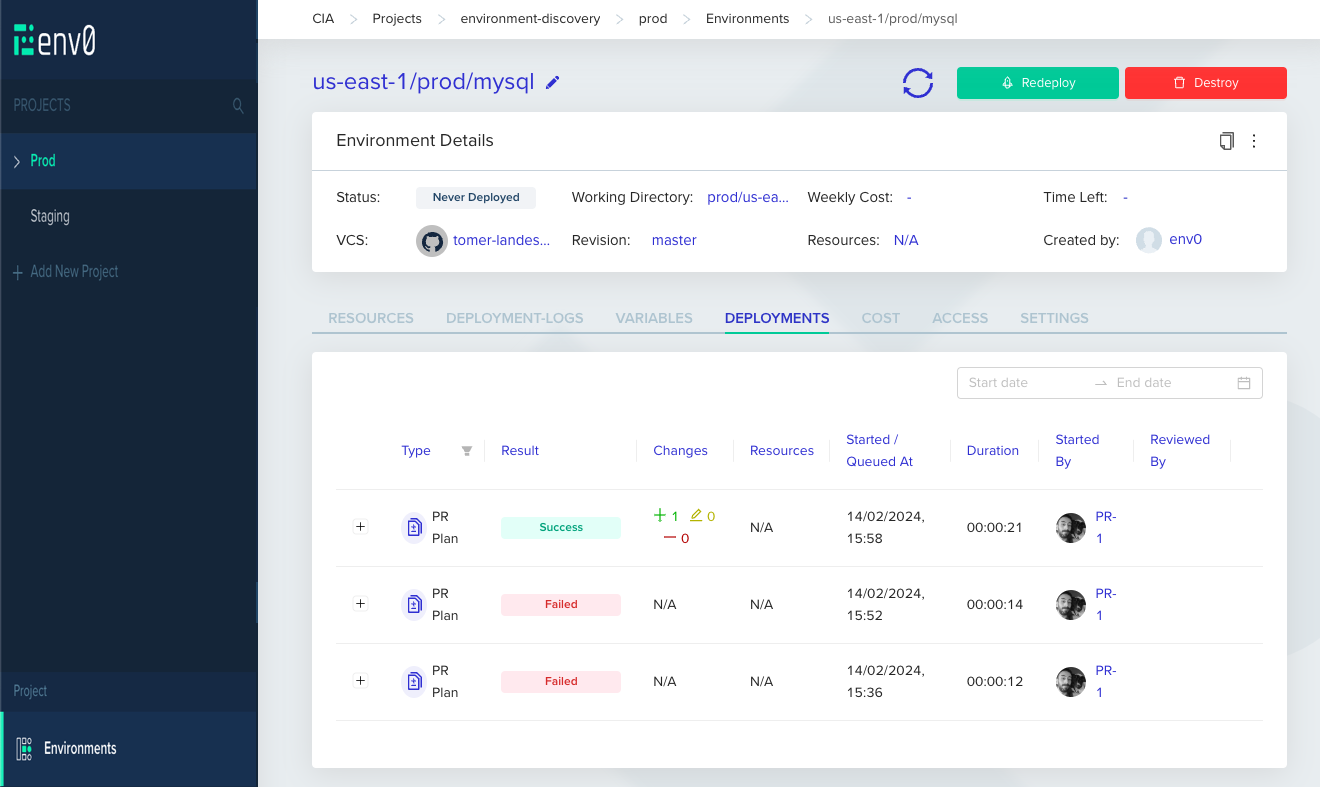This screenshot has height=787, width=1320.
Task: Click the Changes column header
Action: coord(680,451)
